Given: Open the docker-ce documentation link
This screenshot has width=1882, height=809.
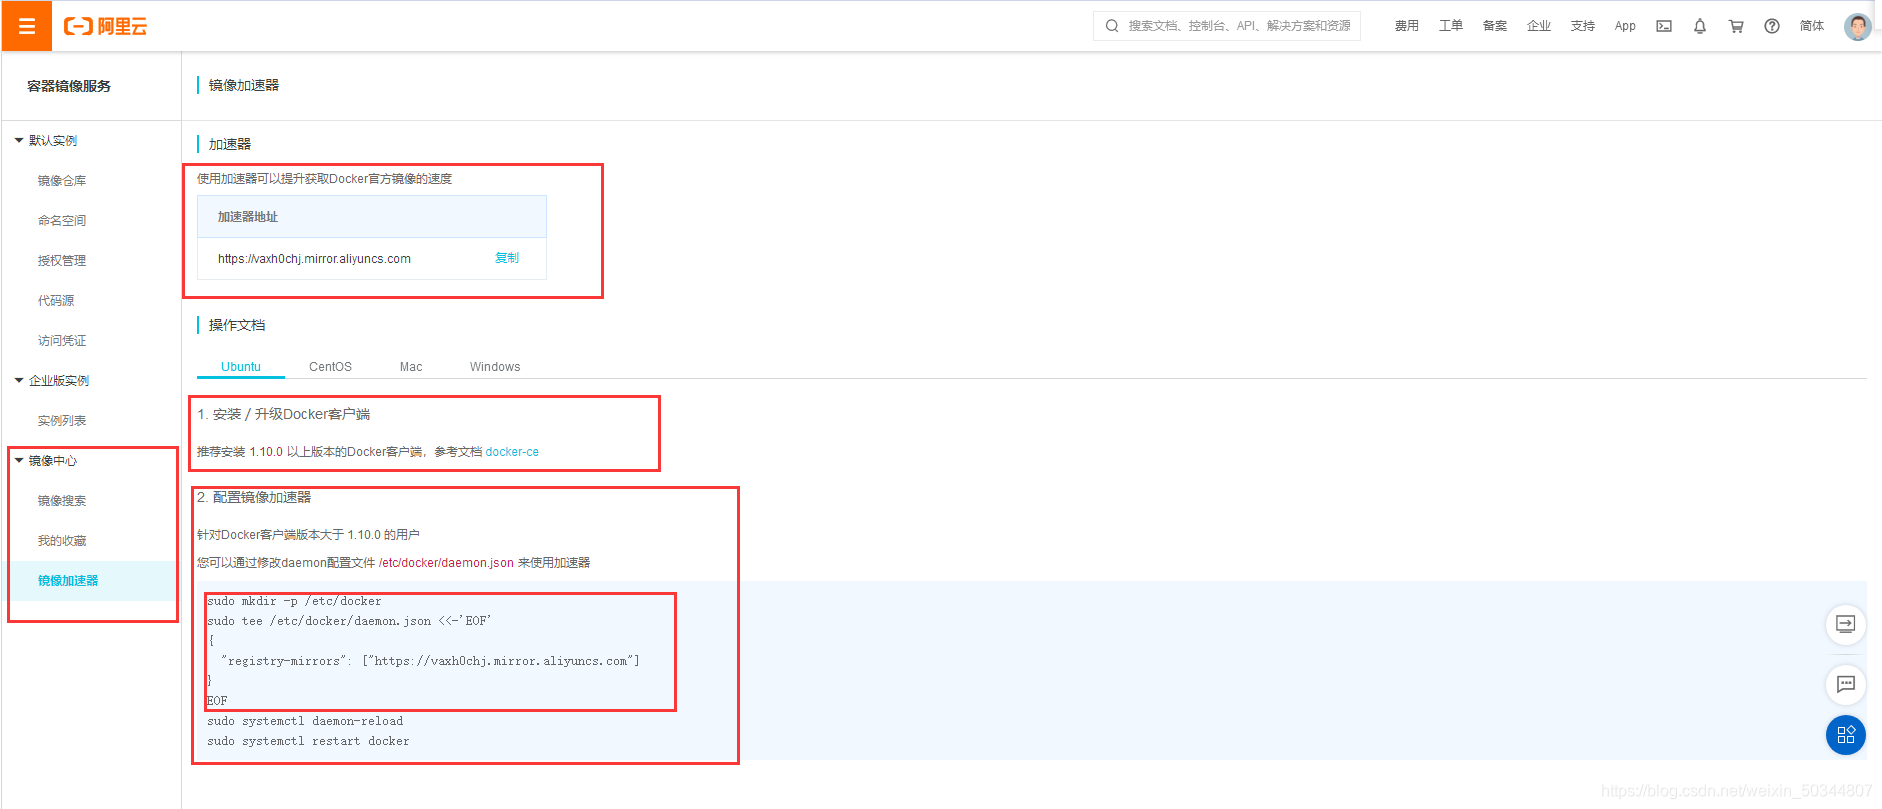Looking at the screenshot, I should point(512,452).
